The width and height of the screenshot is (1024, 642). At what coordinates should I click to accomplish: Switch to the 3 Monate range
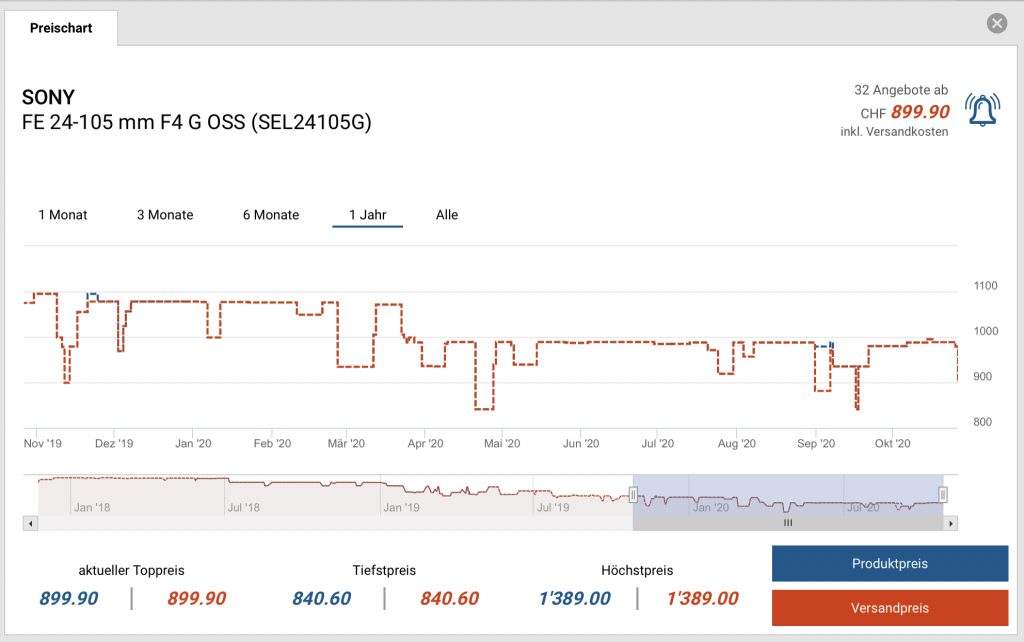click(165, 215)
